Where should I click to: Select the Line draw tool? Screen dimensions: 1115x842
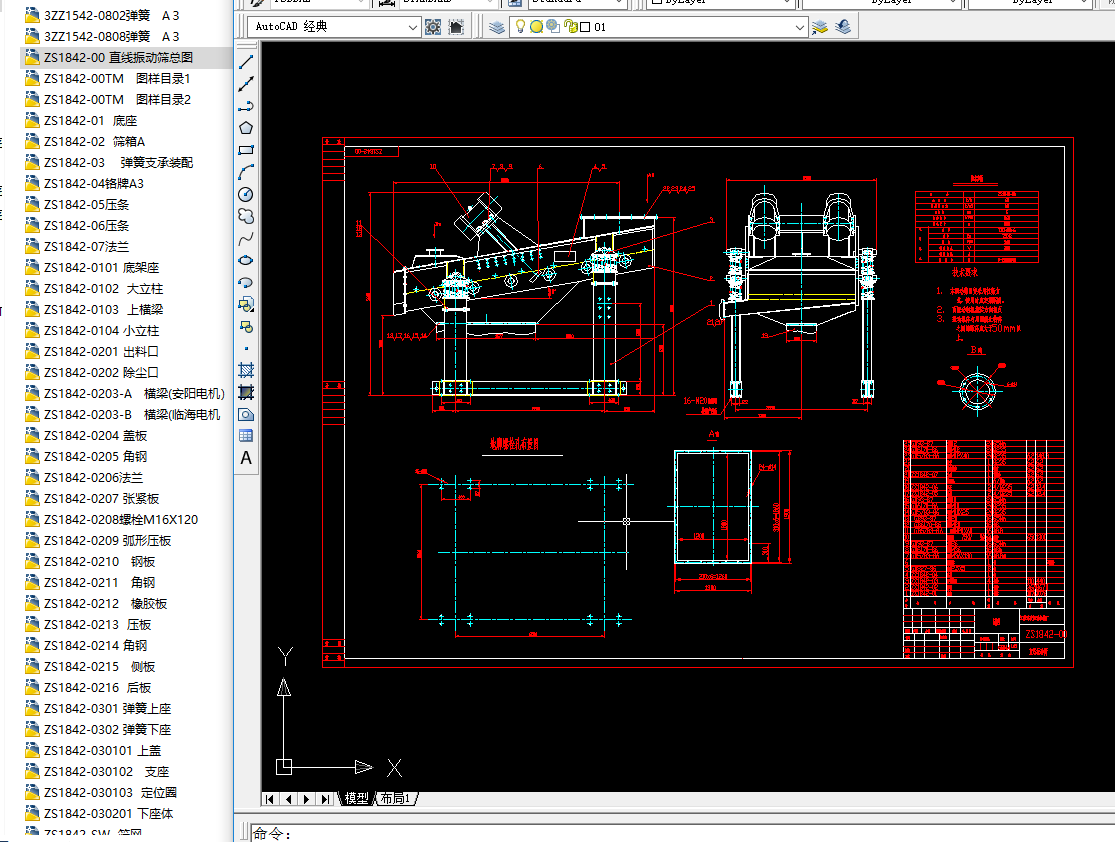pyautogui.click(x=246, y=62)
